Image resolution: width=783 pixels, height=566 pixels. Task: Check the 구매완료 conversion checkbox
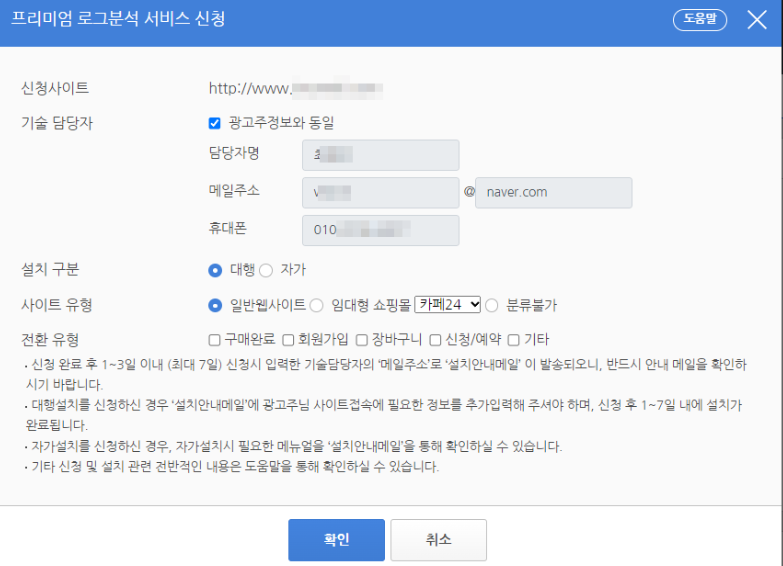[x=215, y=340]
